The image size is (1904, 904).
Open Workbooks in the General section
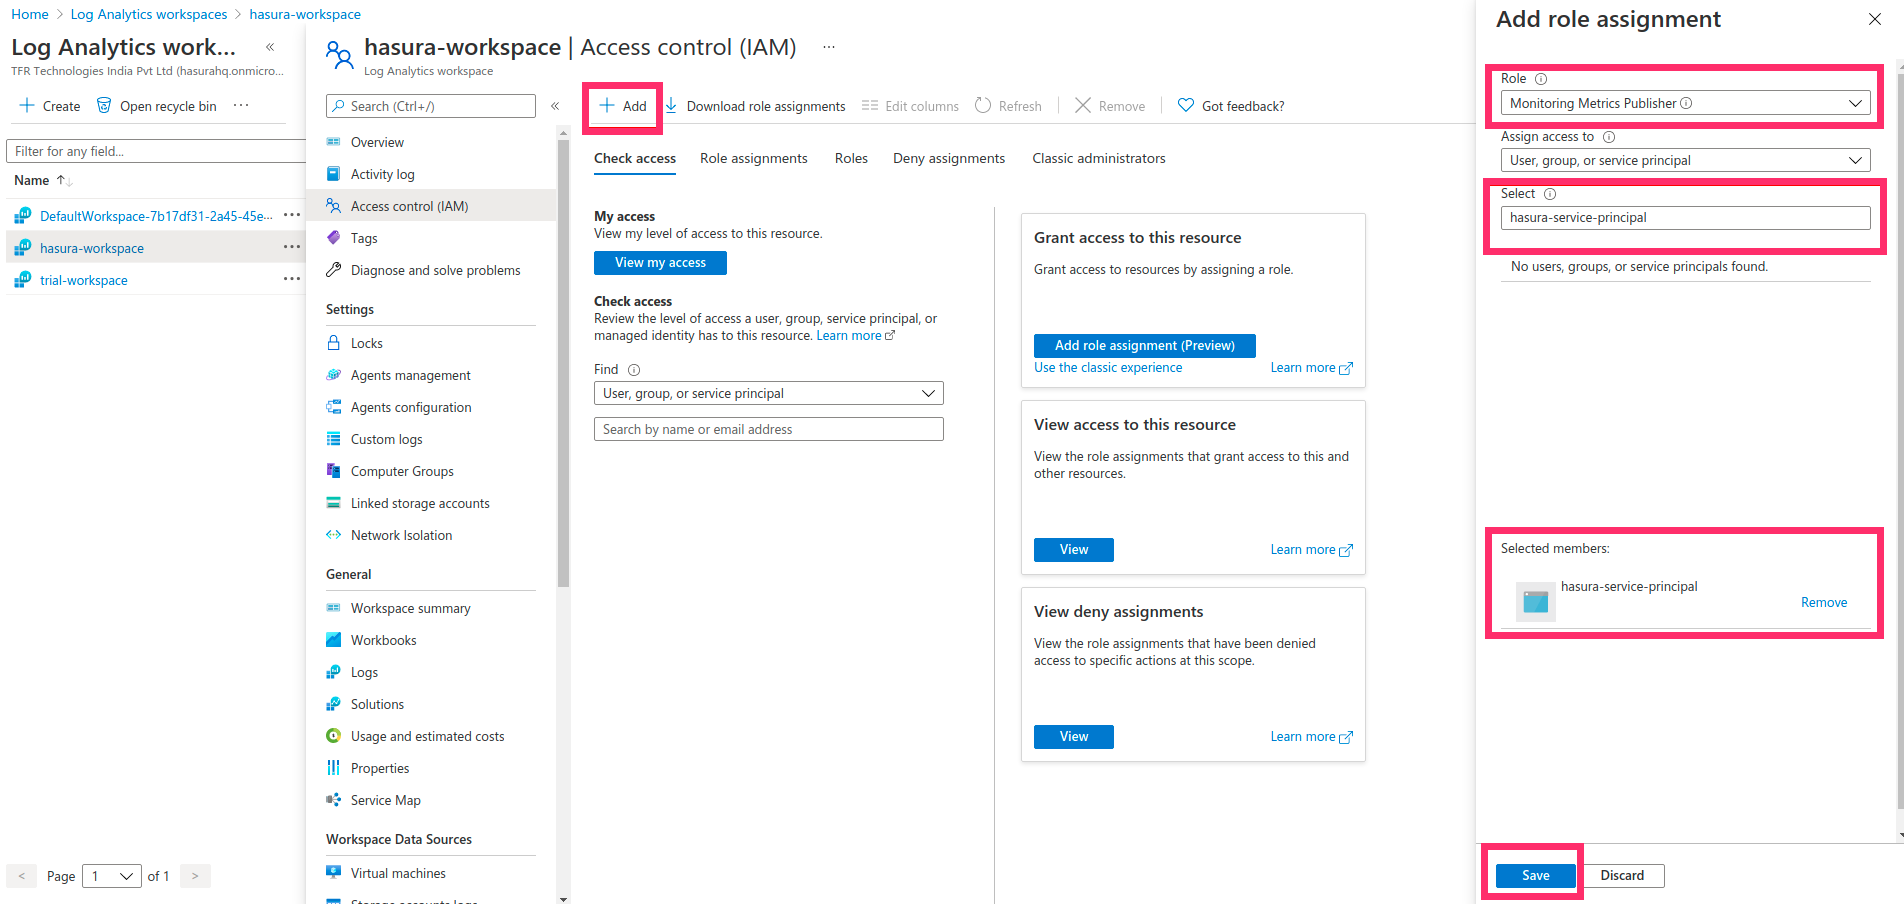tap(383, 639)
